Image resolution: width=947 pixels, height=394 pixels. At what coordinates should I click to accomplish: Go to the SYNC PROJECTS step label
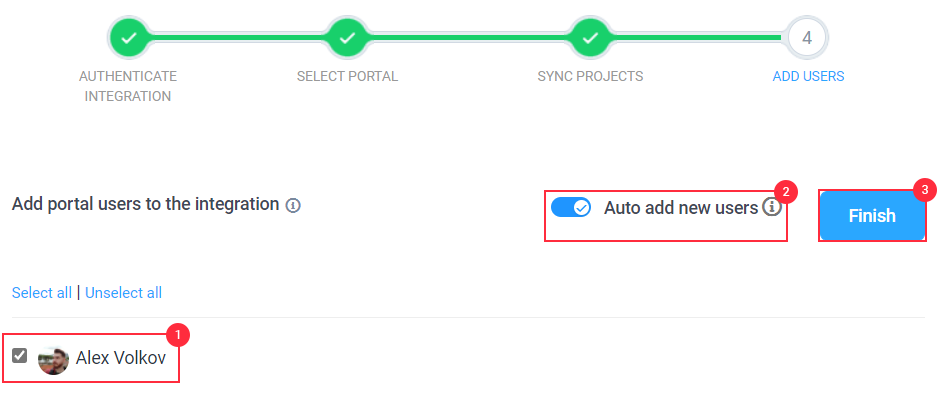click(x=590, y=77)
